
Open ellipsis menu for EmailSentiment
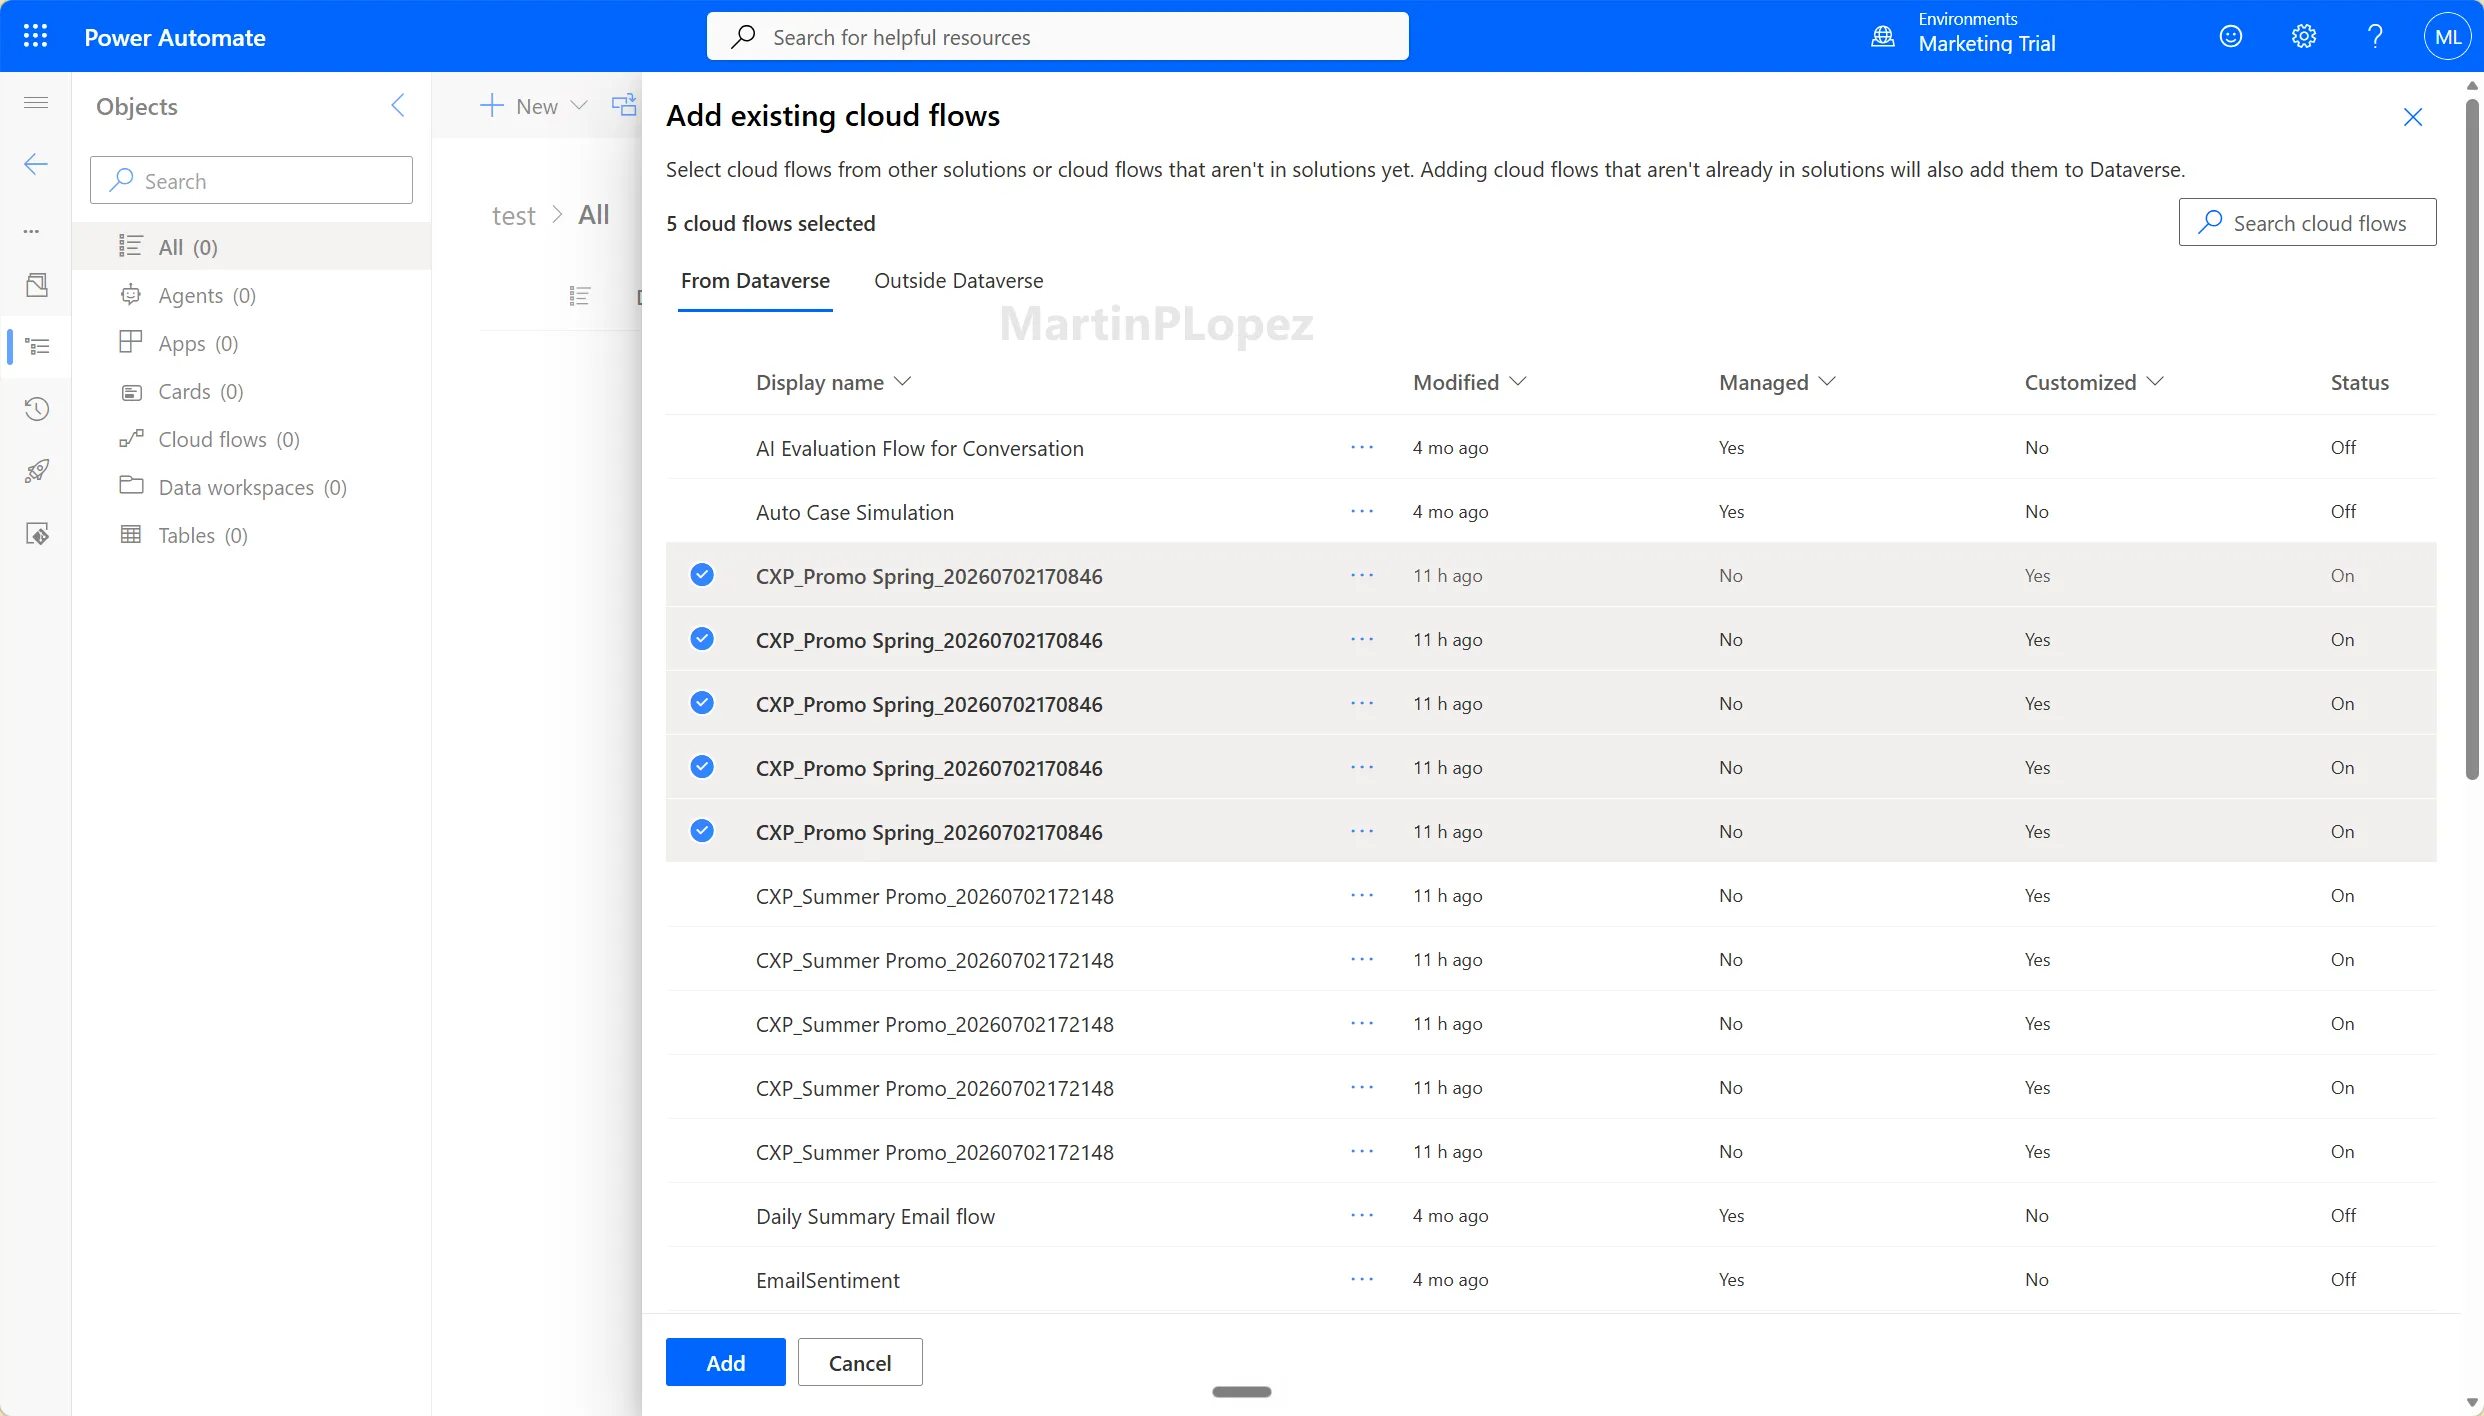1362,1279
